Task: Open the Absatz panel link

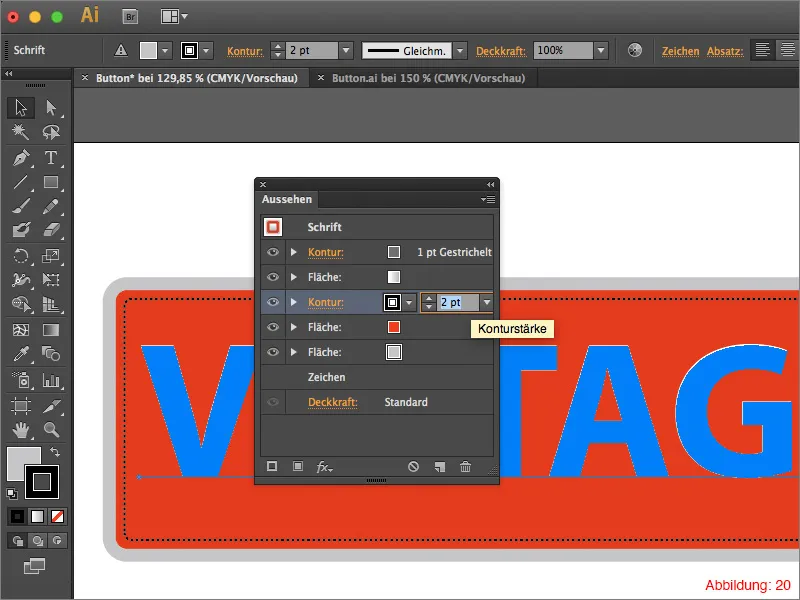Action: point(725,51)
